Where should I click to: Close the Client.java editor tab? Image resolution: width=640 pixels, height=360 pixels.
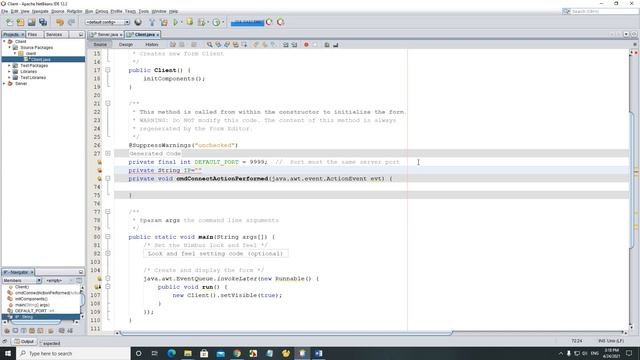tap(158, 35)
